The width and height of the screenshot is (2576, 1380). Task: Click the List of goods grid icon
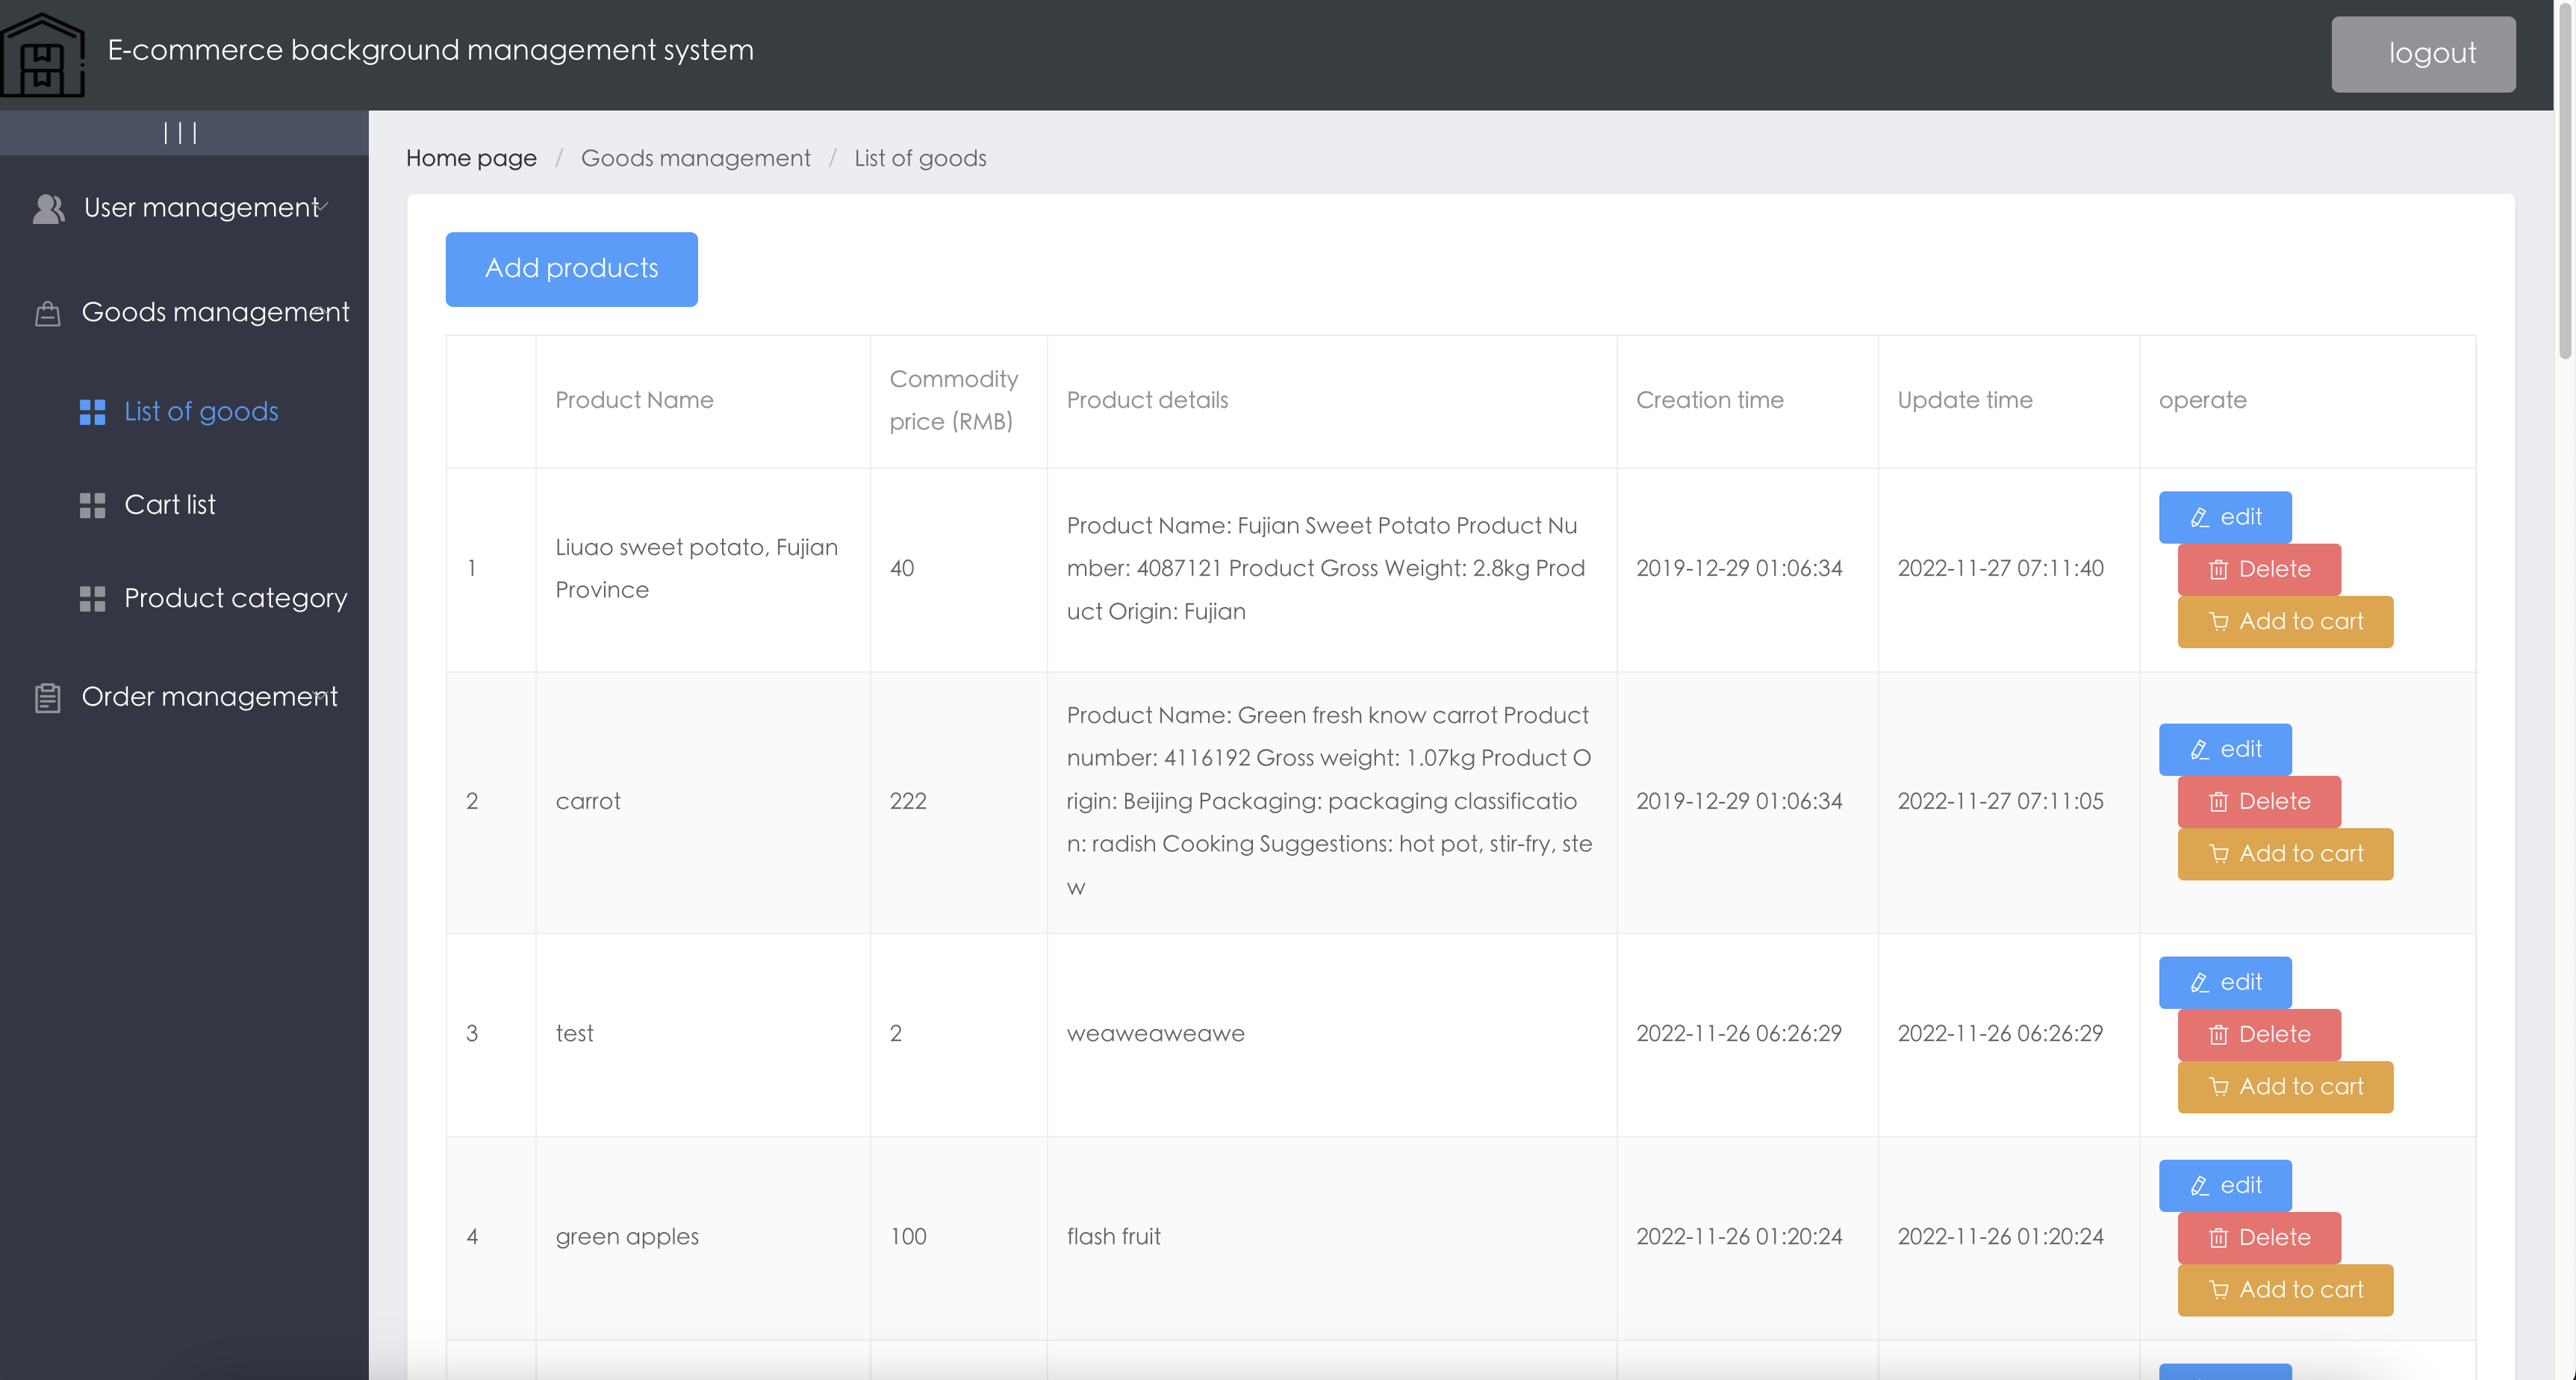(92, 411)
